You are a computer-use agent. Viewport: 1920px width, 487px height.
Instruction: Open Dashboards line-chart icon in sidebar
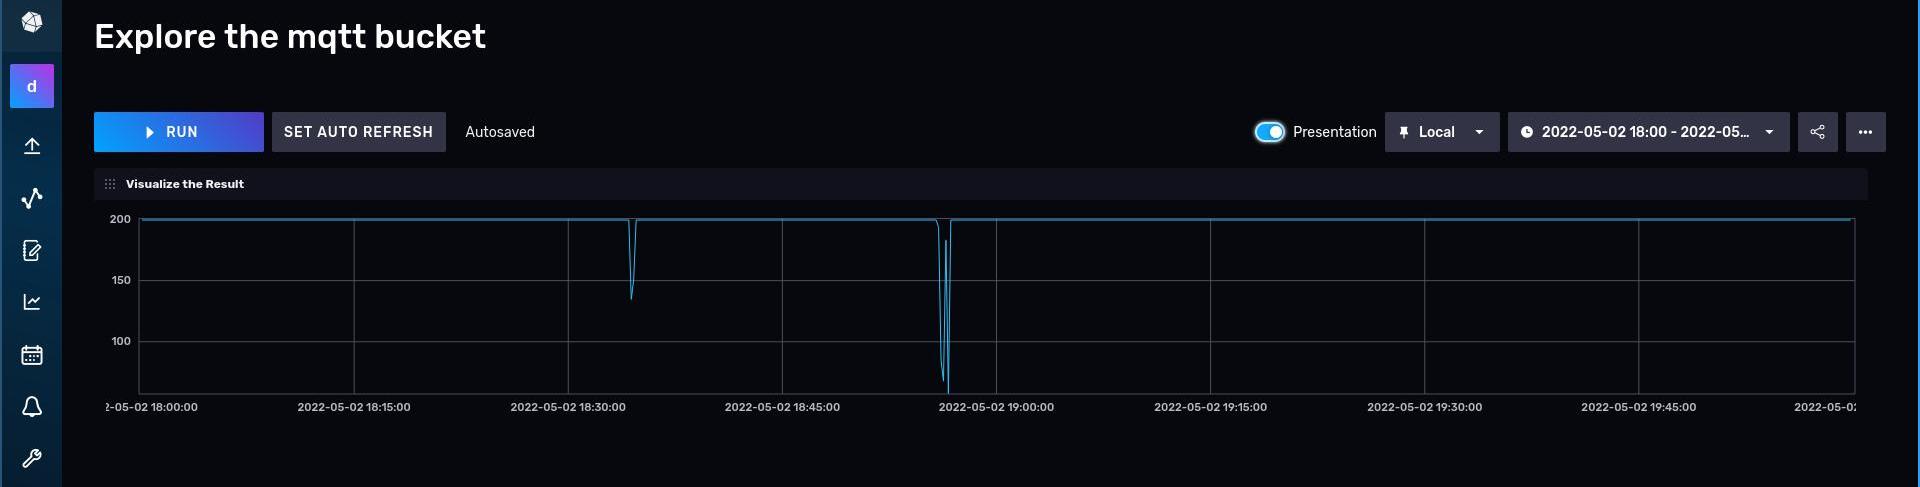pyautogui.click(x=32, y=302)
